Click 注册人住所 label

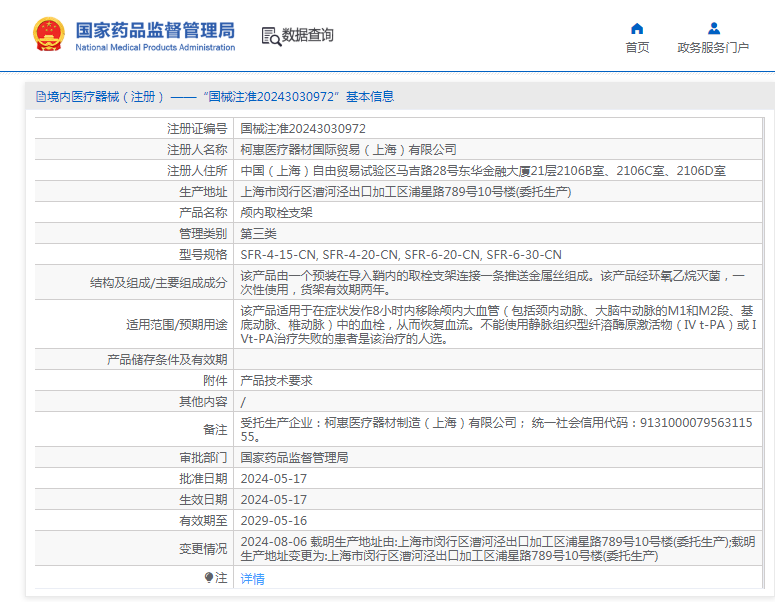click(197, 171)
